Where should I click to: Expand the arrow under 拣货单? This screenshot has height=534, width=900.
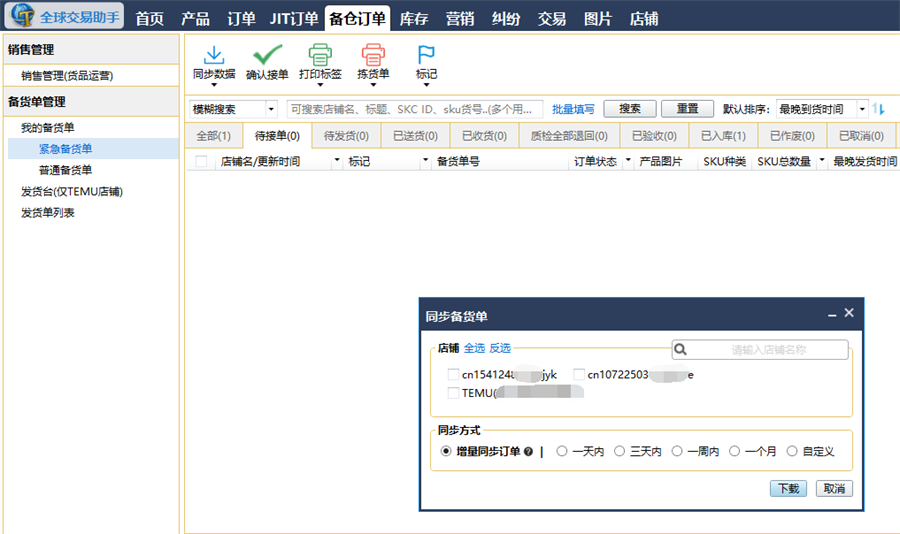pyautogui.click(x=373, y=85)
